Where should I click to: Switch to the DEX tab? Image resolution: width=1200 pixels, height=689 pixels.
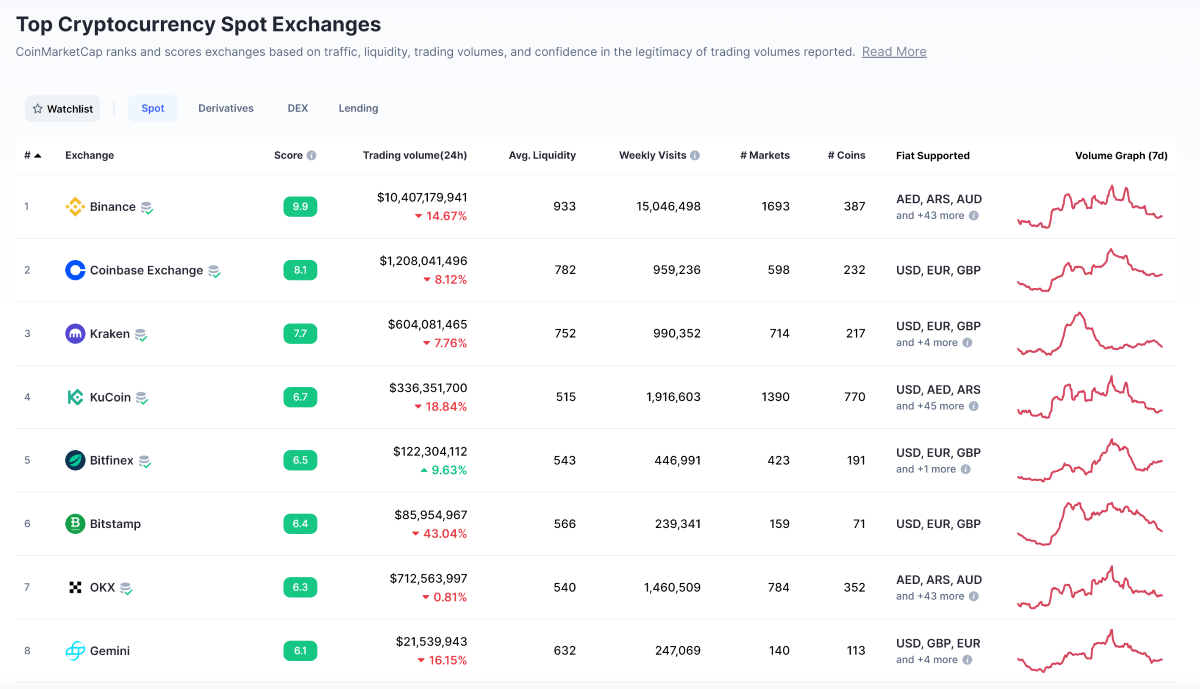(298, 108)
